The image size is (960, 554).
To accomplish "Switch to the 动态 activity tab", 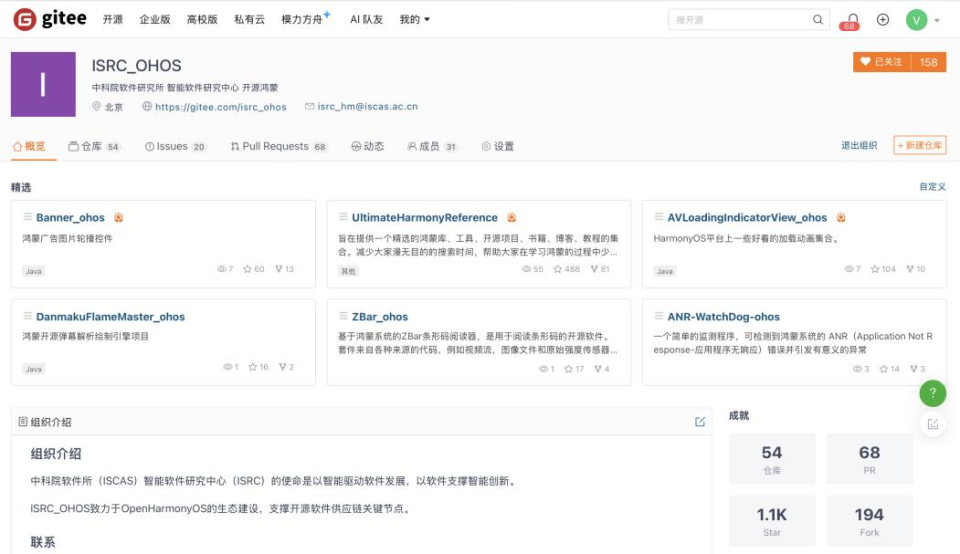I will (x=367, y=146).
